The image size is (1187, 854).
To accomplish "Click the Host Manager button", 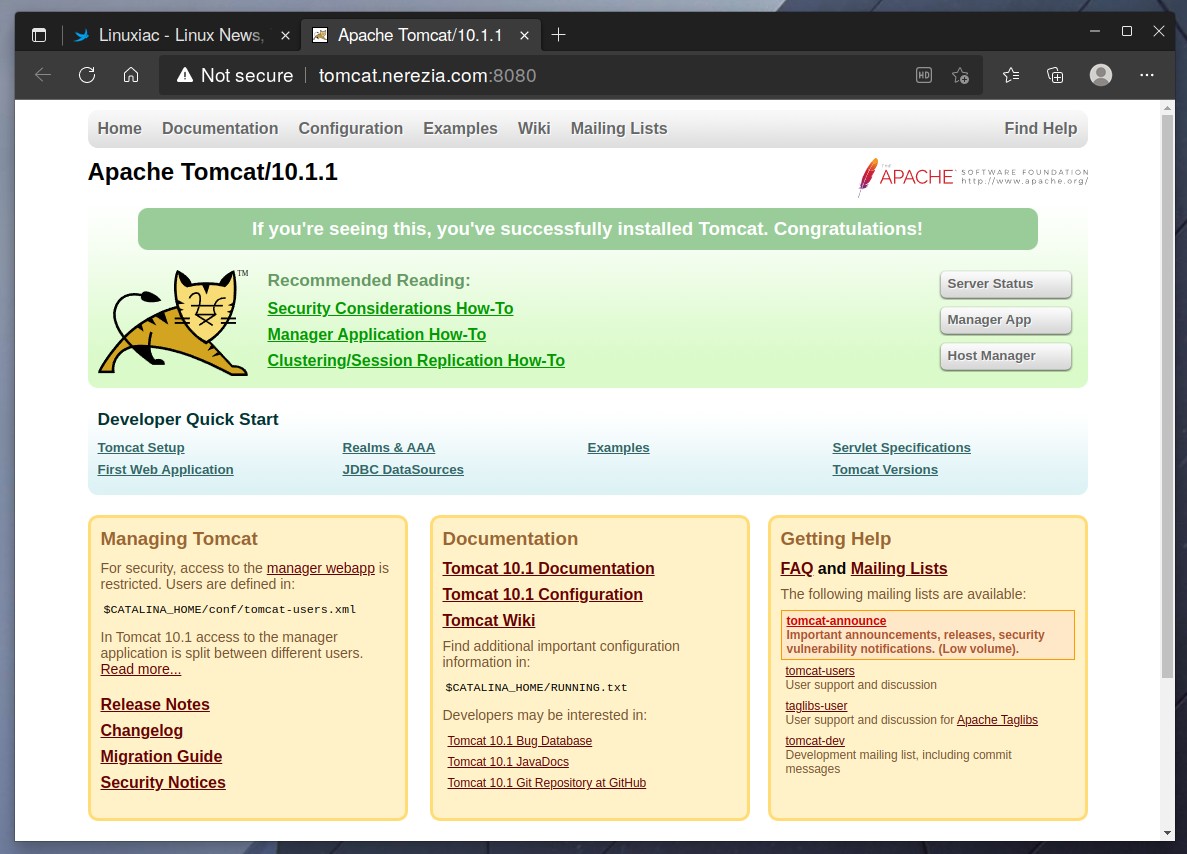I will [x=1005, y=356].
